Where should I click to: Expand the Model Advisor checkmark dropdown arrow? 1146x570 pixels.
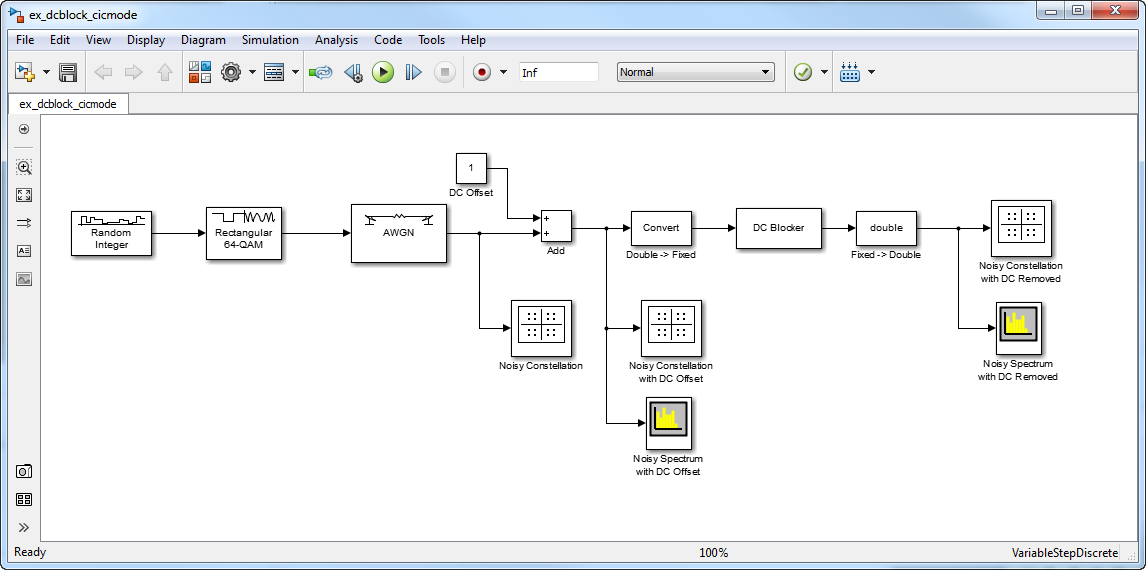pos(824,72)
